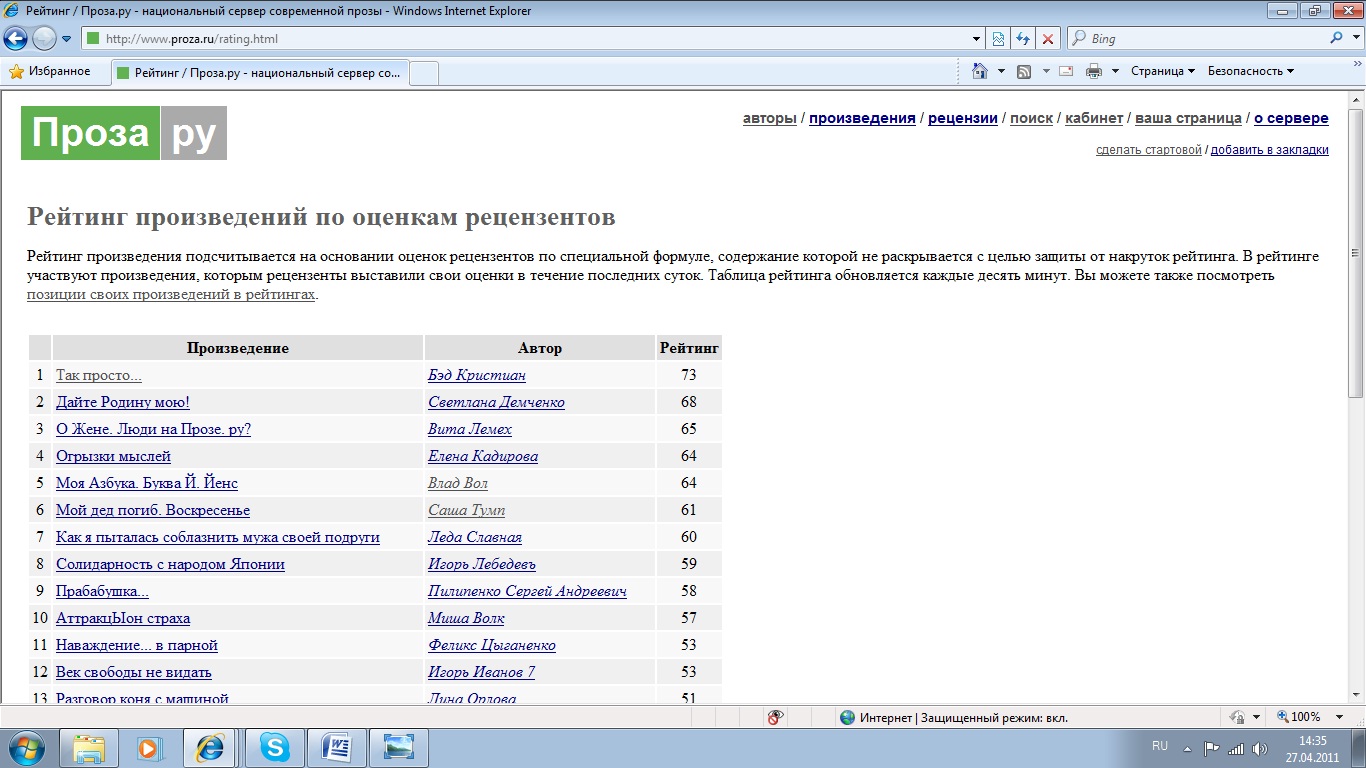
Task: Click the Home toolbar icon
Action: [980, 71]
